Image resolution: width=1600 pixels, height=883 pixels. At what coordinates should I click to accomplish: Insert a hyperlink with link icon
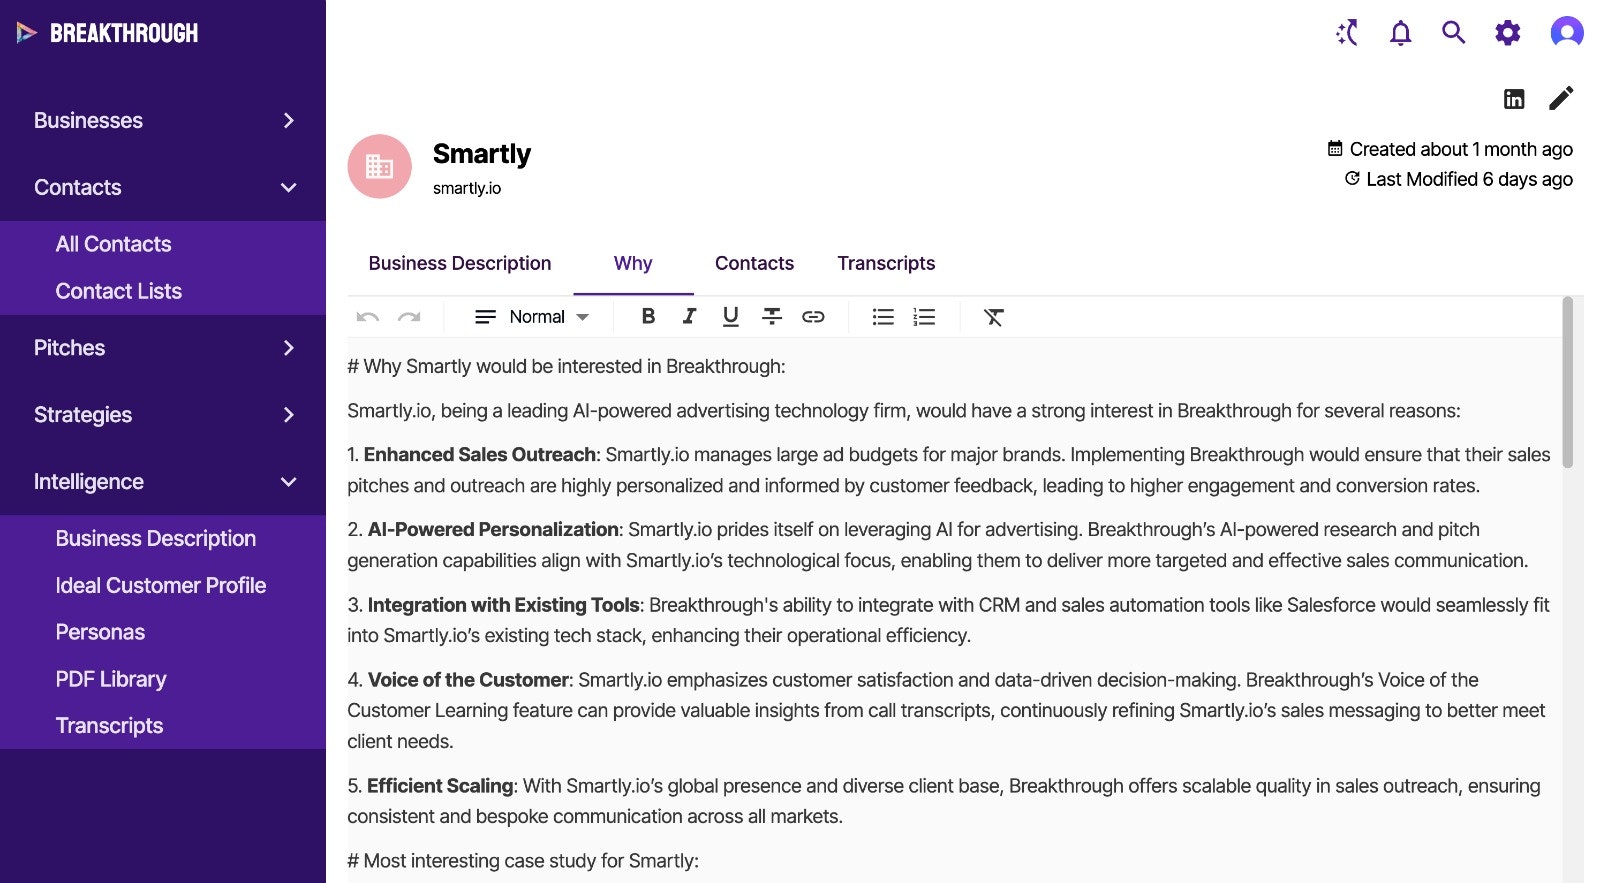click(813, 316)
